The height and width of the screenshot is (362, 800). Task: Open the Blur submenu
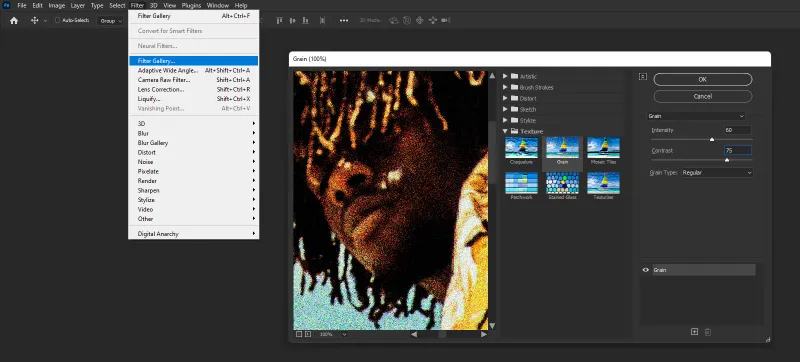click(193, 133)
